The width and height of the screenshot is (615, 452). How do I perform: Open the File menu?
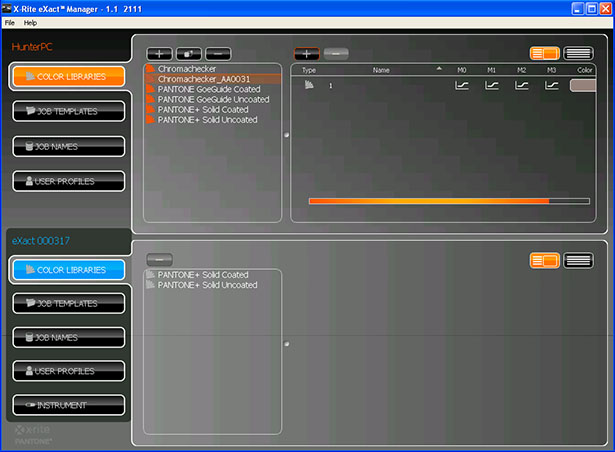[9, 23]
